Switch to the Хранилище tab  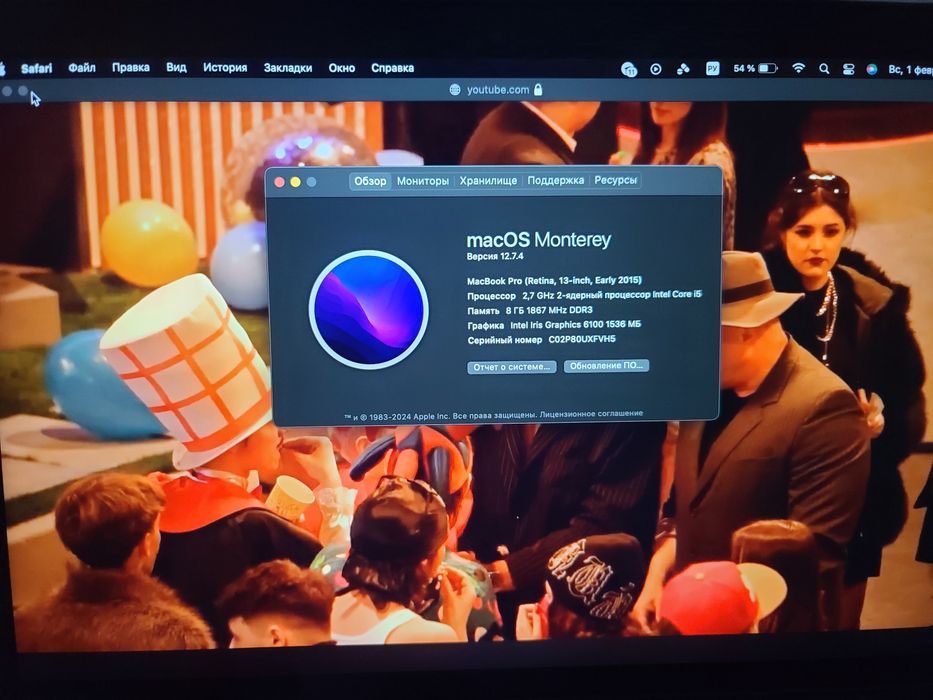[x=488, y=180]
